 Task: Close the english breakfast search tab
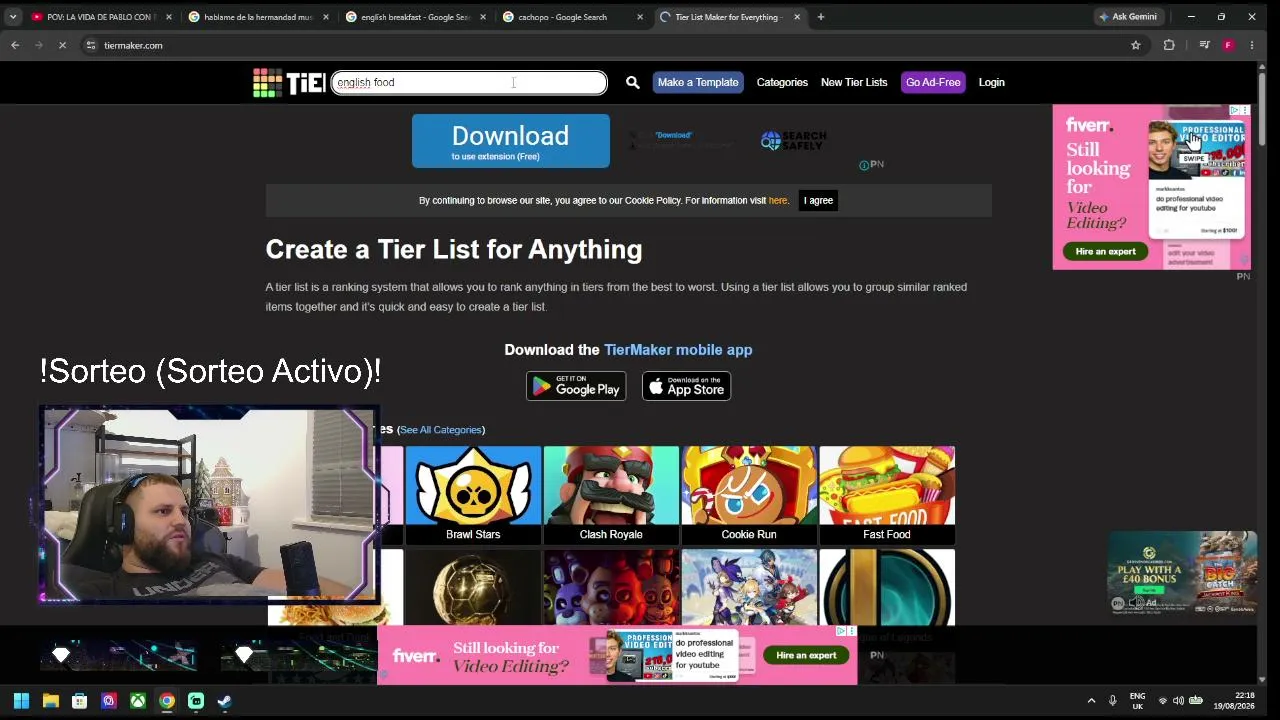coord(484,17)
